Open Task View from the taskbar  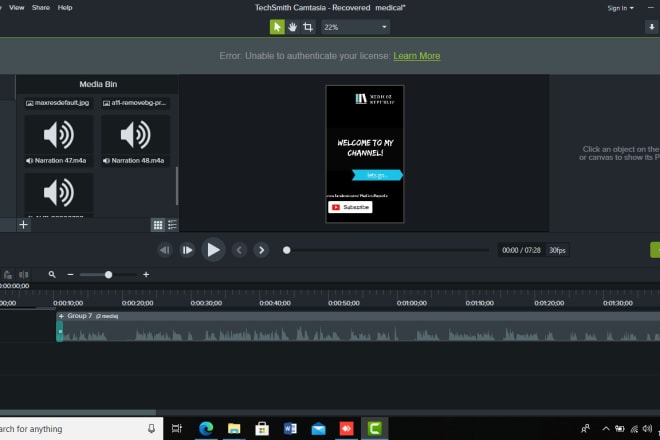point(177,429)
